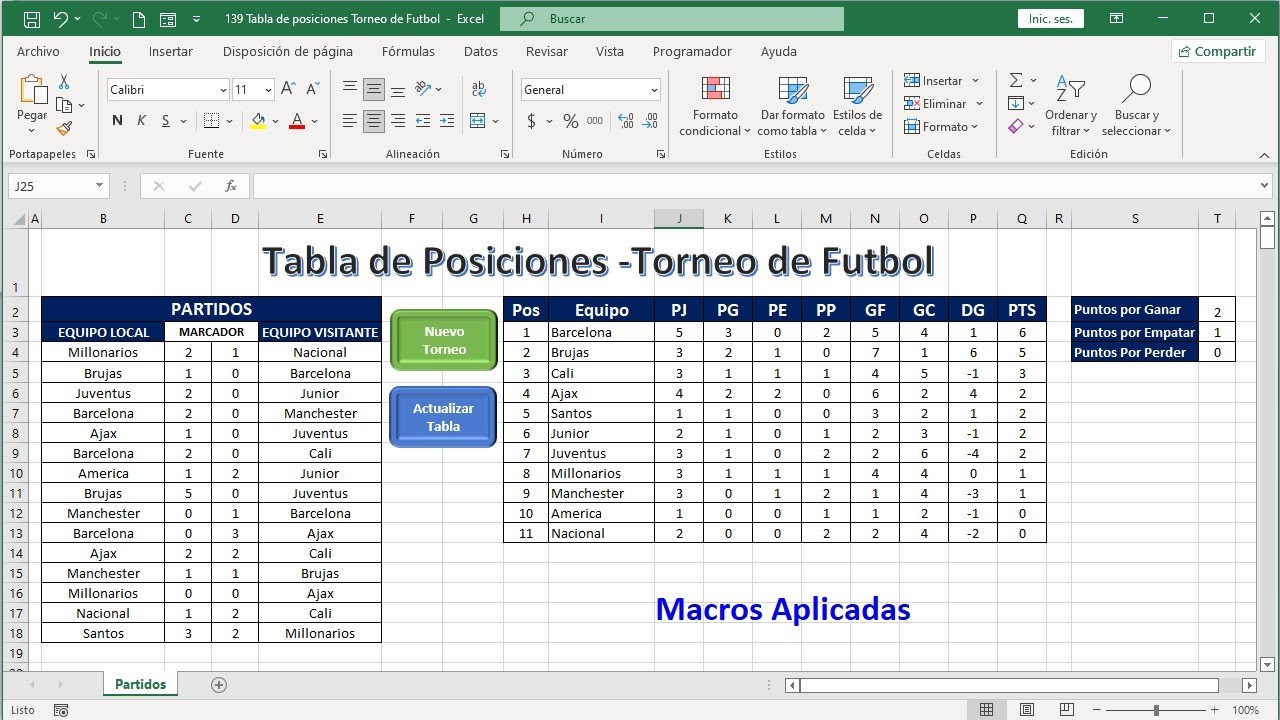Click the Copy icon in Portapapeles
The image size is (1280, 720).
point(64,105)
